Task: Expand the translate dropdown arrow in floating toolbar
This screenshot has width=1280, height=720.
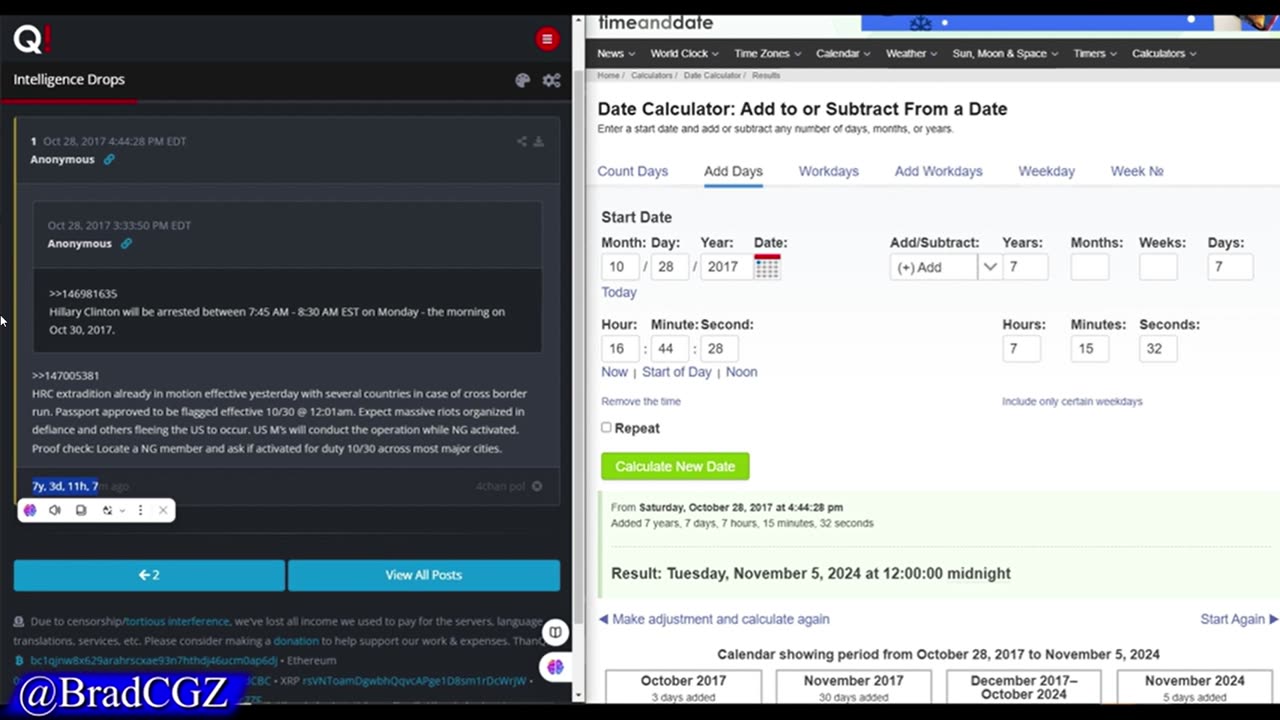Action: [x=122, y=510]
